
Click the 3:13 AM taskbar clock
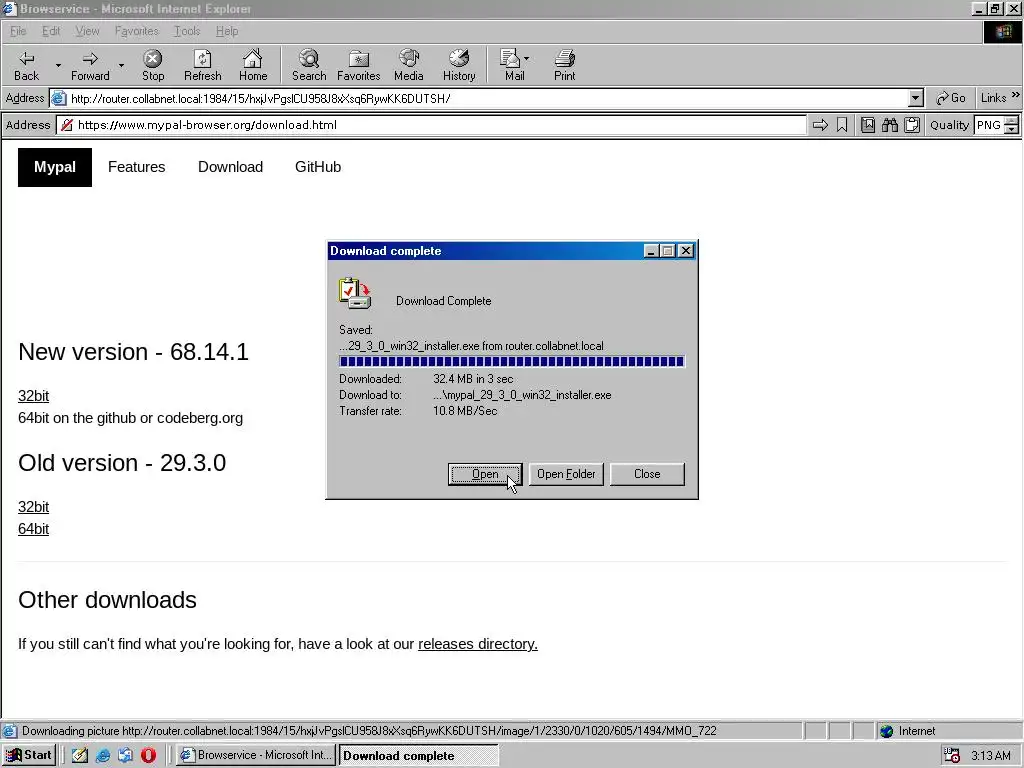pos(990,756)
